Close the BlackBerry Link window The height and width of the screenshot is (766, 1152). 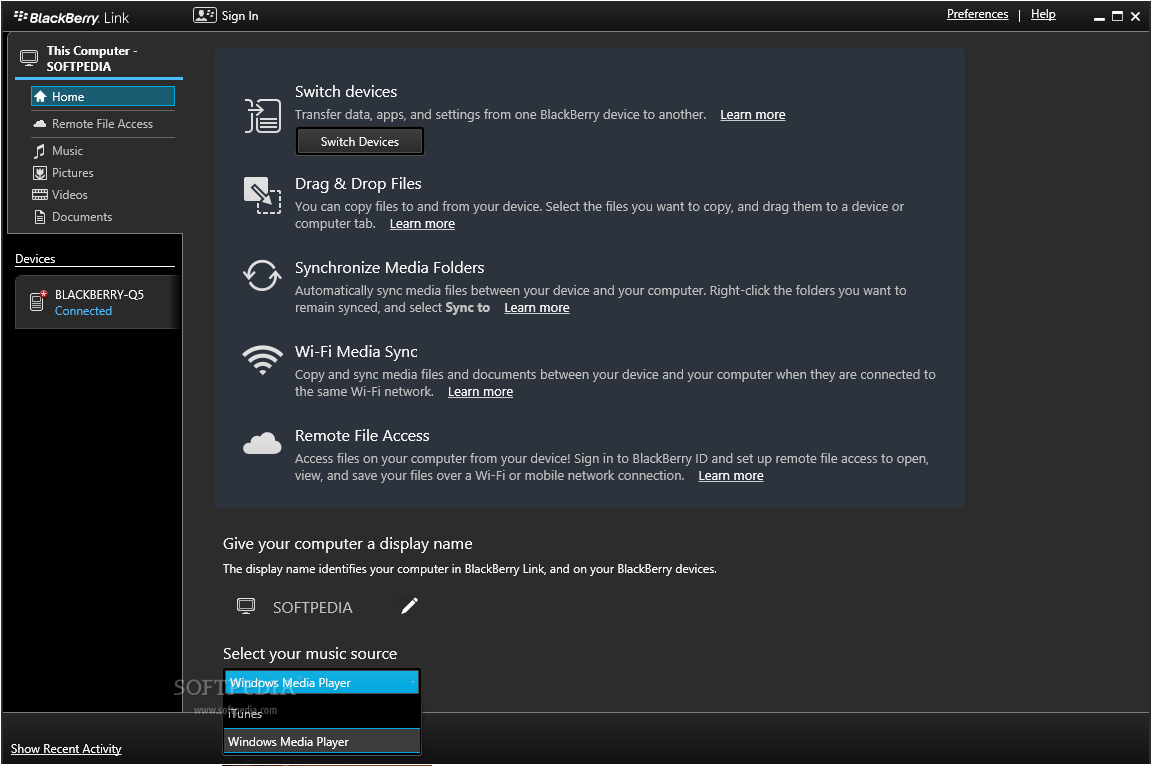coord(1135,16)
